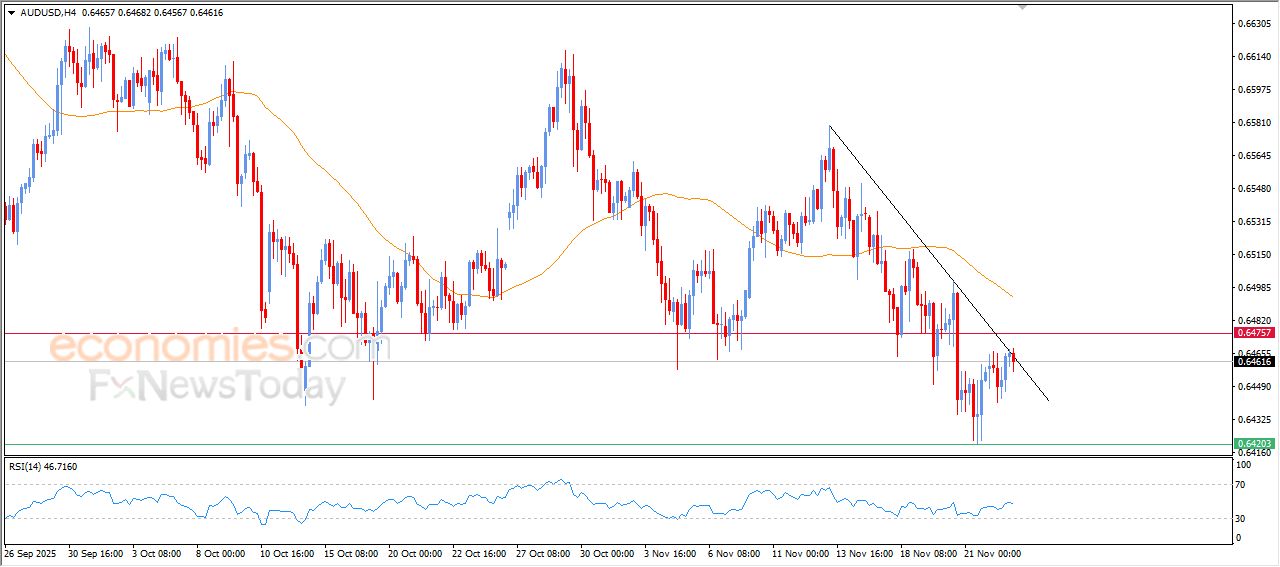Click the AUDUSD,H4 symbol title text
This screenshot has height=567, width=1280.
(x=47, y=13)
